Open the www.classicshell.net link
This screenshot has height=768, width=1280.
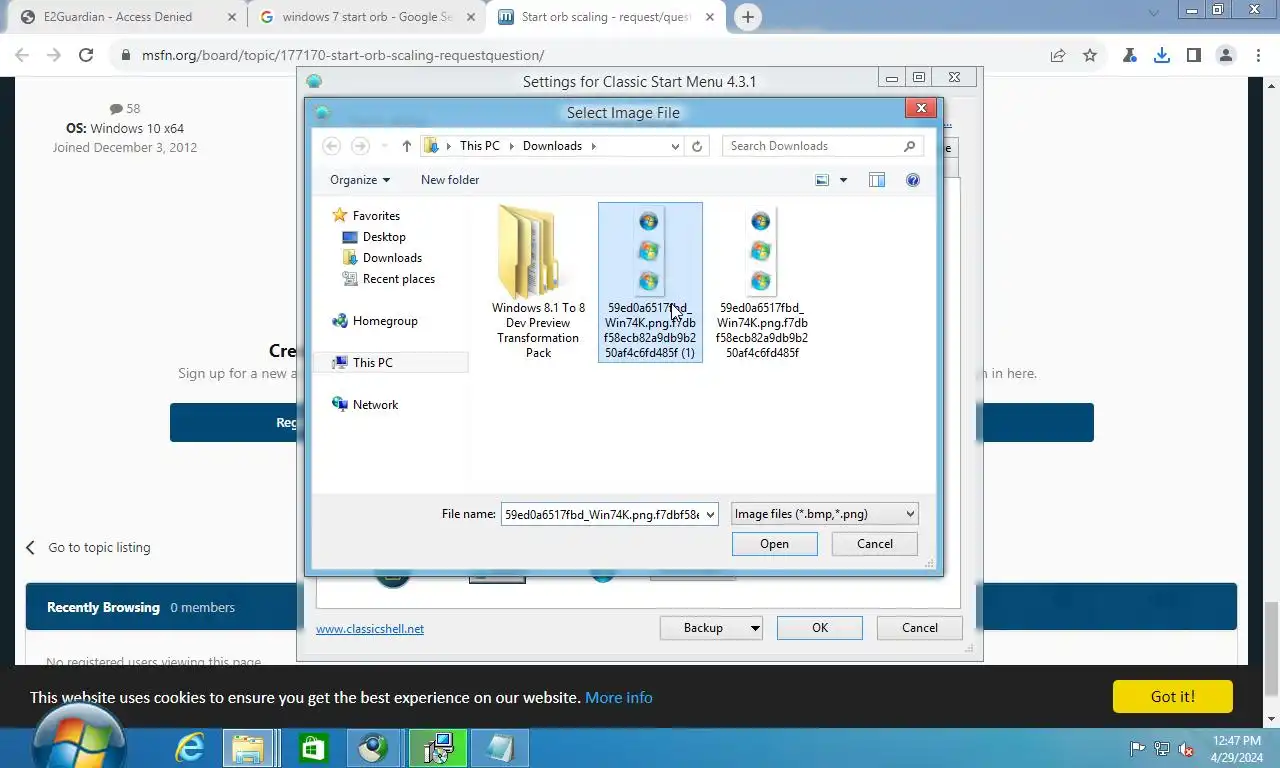point(370,629)
